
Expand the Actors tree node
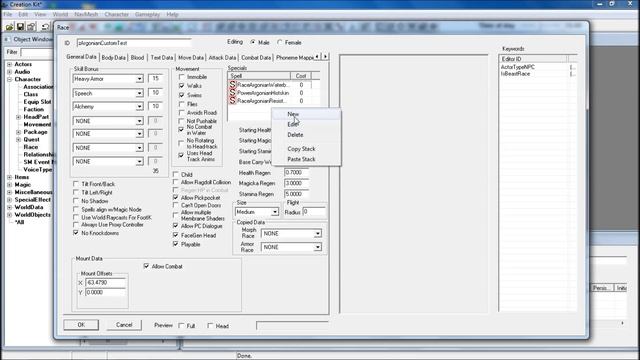pos(9,64)
